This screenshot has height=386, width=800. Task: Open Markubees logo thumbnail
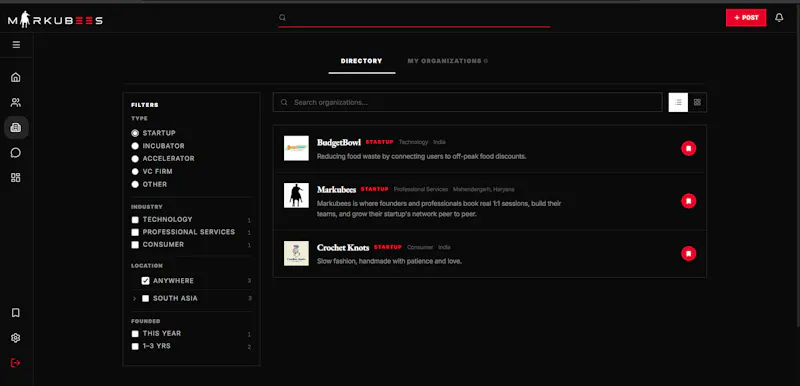(x=296, y=195)
